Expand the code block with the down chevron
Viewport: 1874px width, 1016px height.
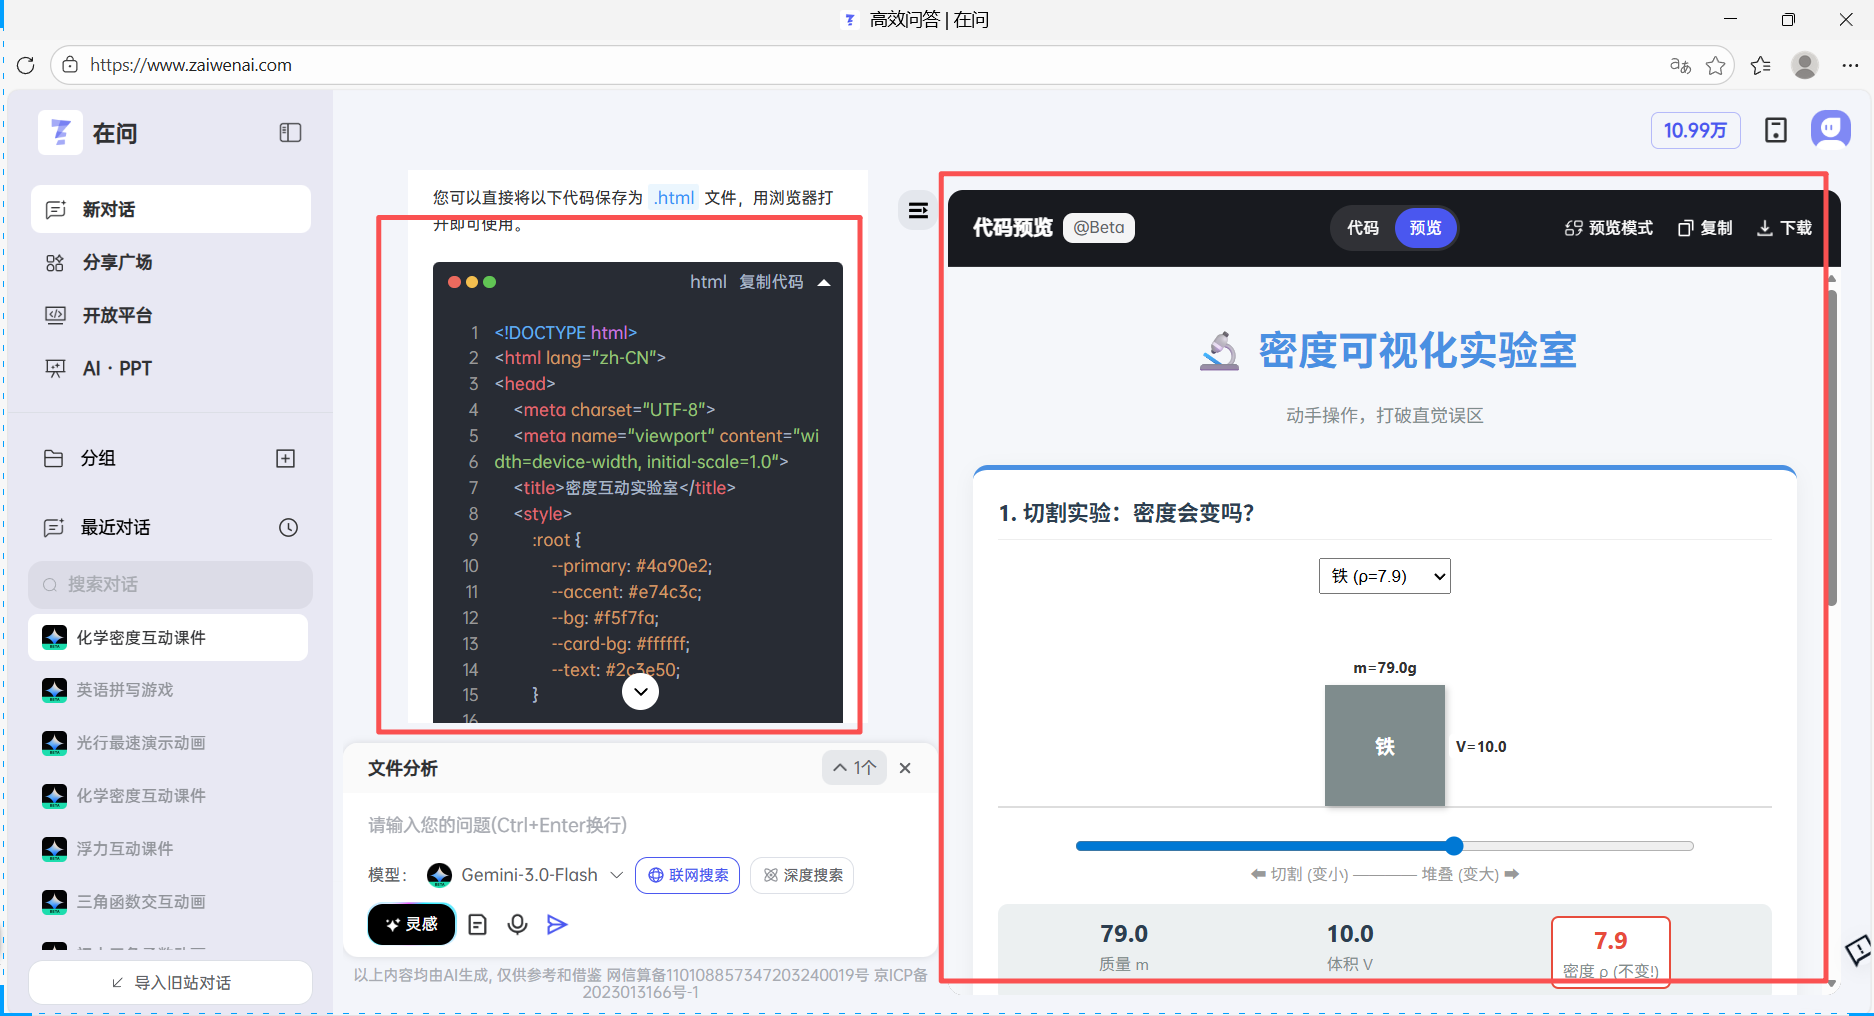pyautogui.click(x=640, y=691)
